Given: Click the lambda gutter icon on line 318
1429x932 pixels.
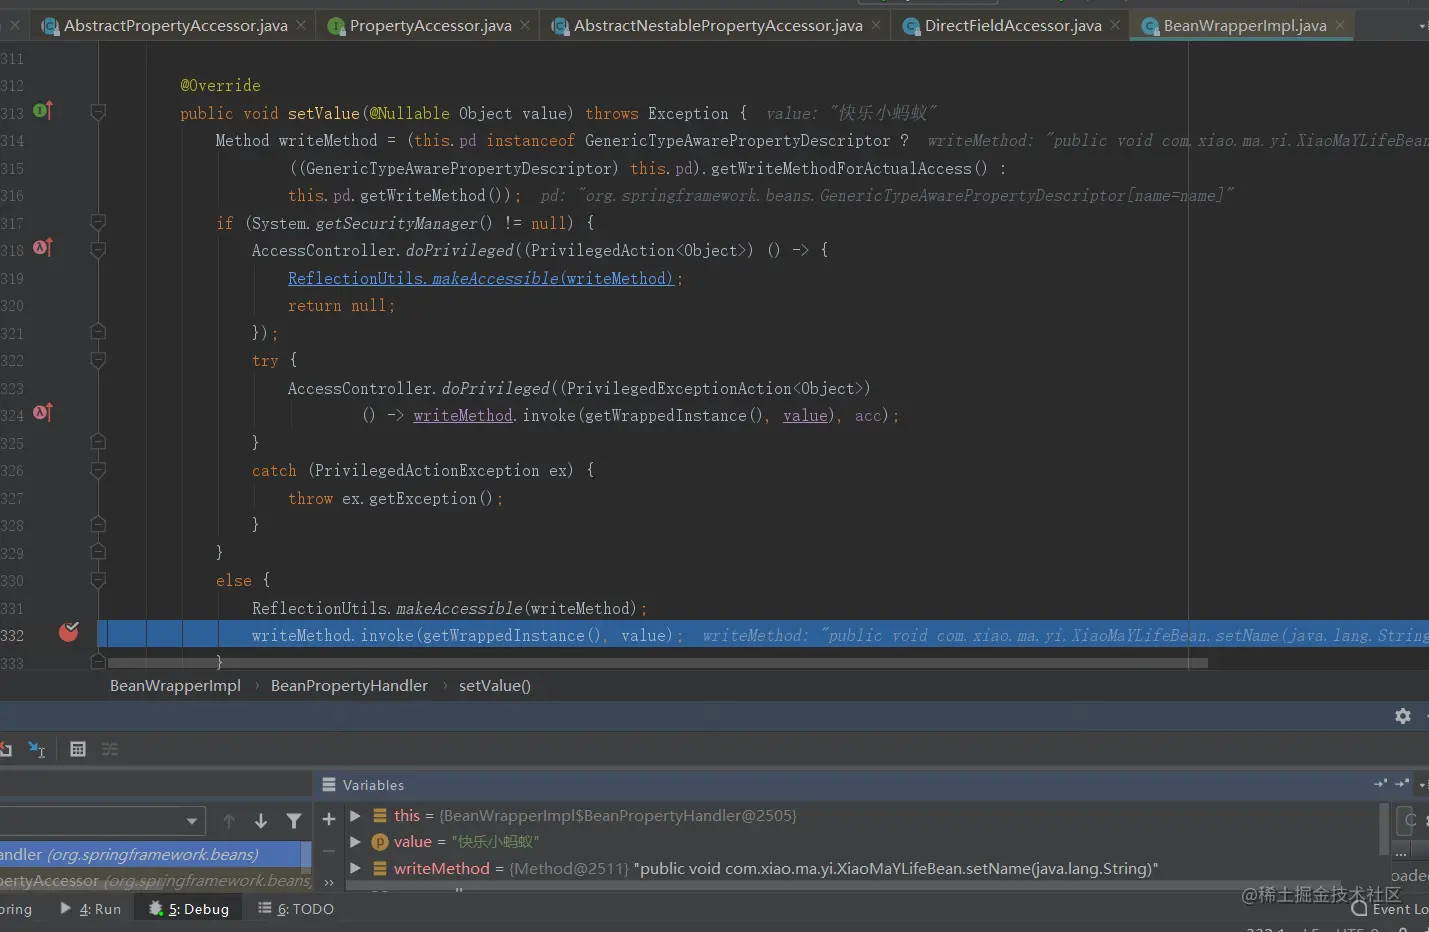Looking at the screenshot, I should (43, 247).
